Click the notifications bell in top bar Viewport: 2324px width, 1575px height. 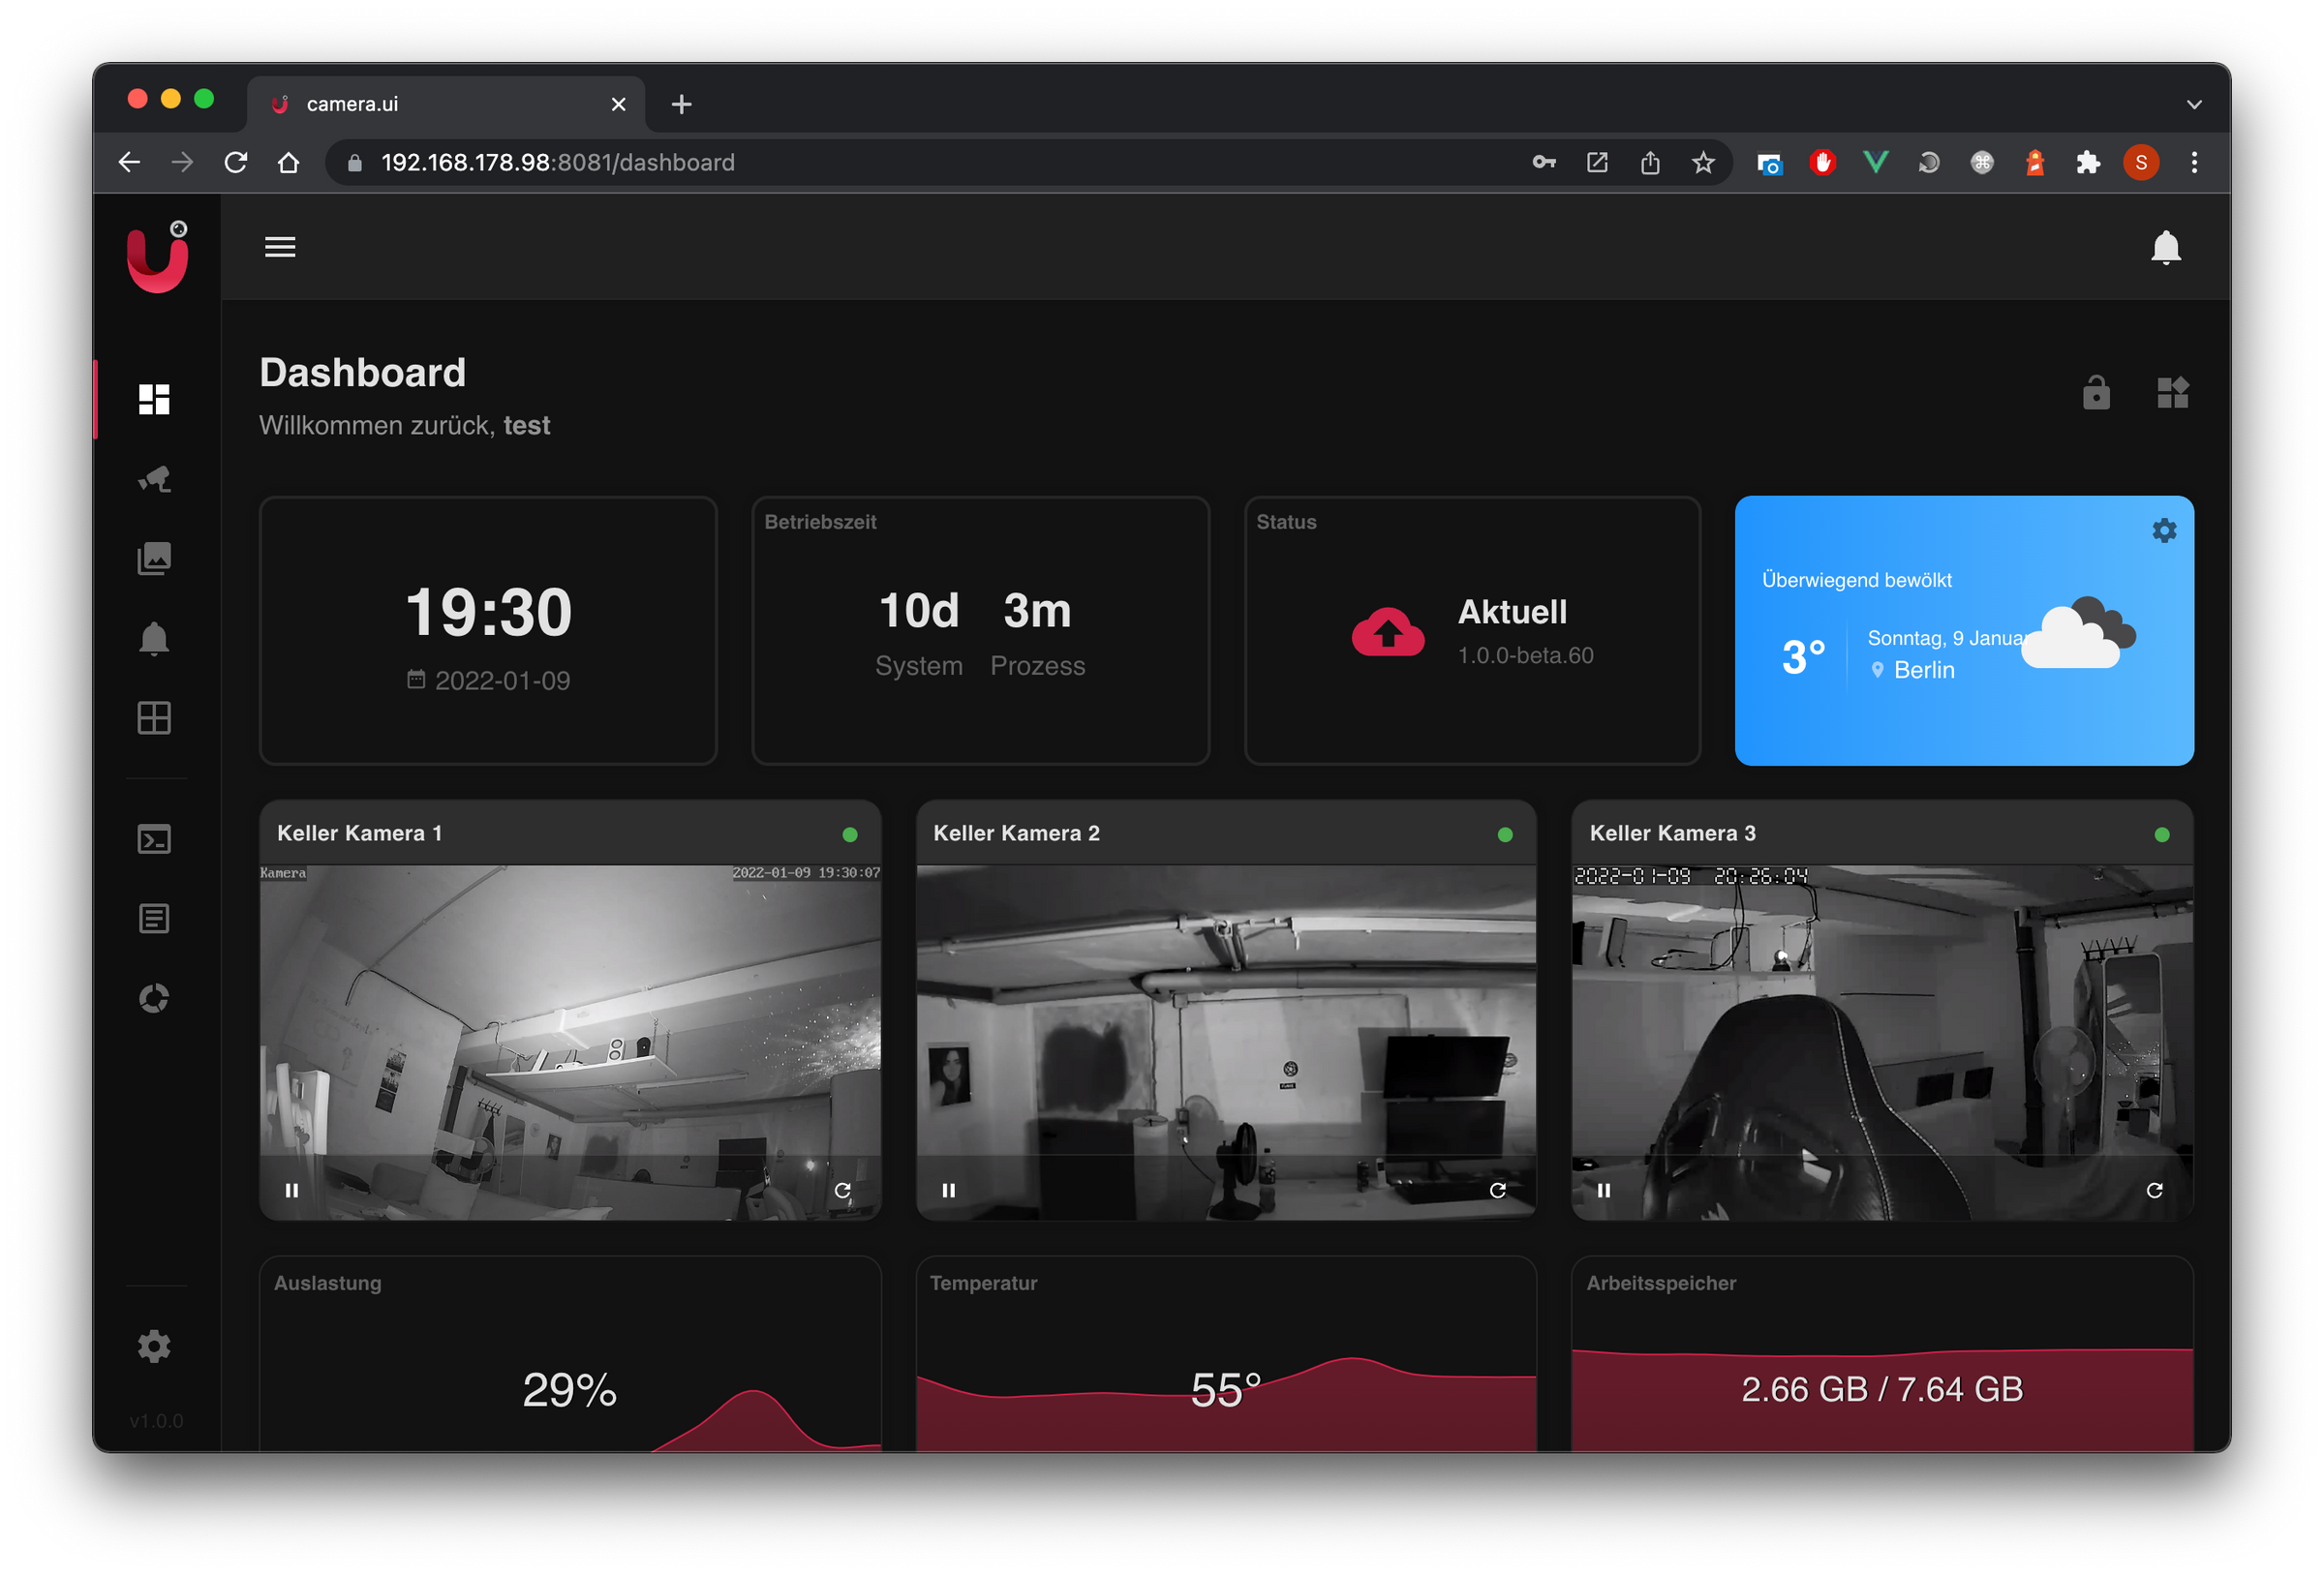[x=2165, y=247]
